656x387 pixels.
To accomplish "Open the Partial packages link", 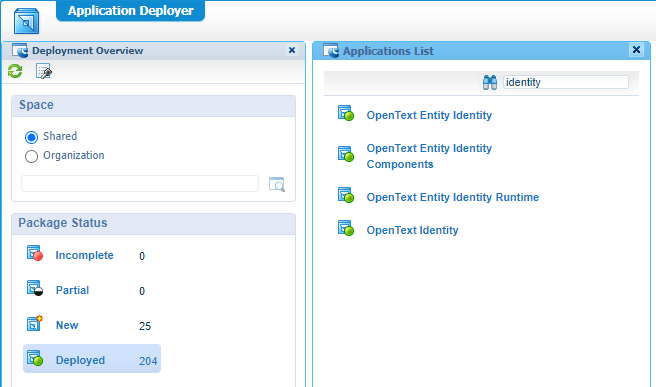I will (x=72, y=290).
